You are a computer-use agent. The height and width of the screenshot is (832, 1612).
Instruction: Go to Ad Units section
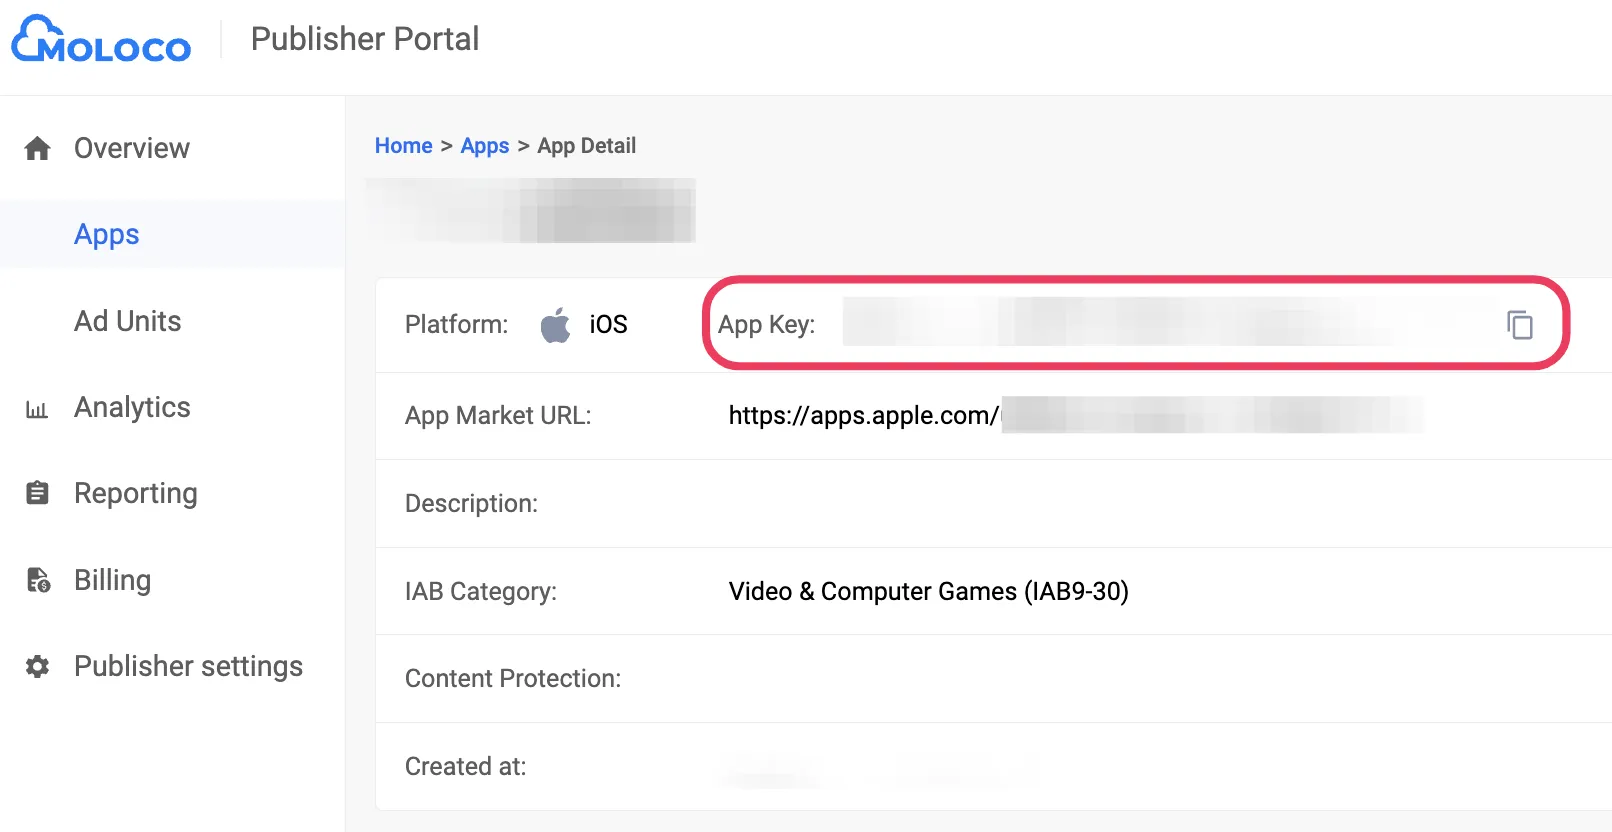[x=128, y=321]
